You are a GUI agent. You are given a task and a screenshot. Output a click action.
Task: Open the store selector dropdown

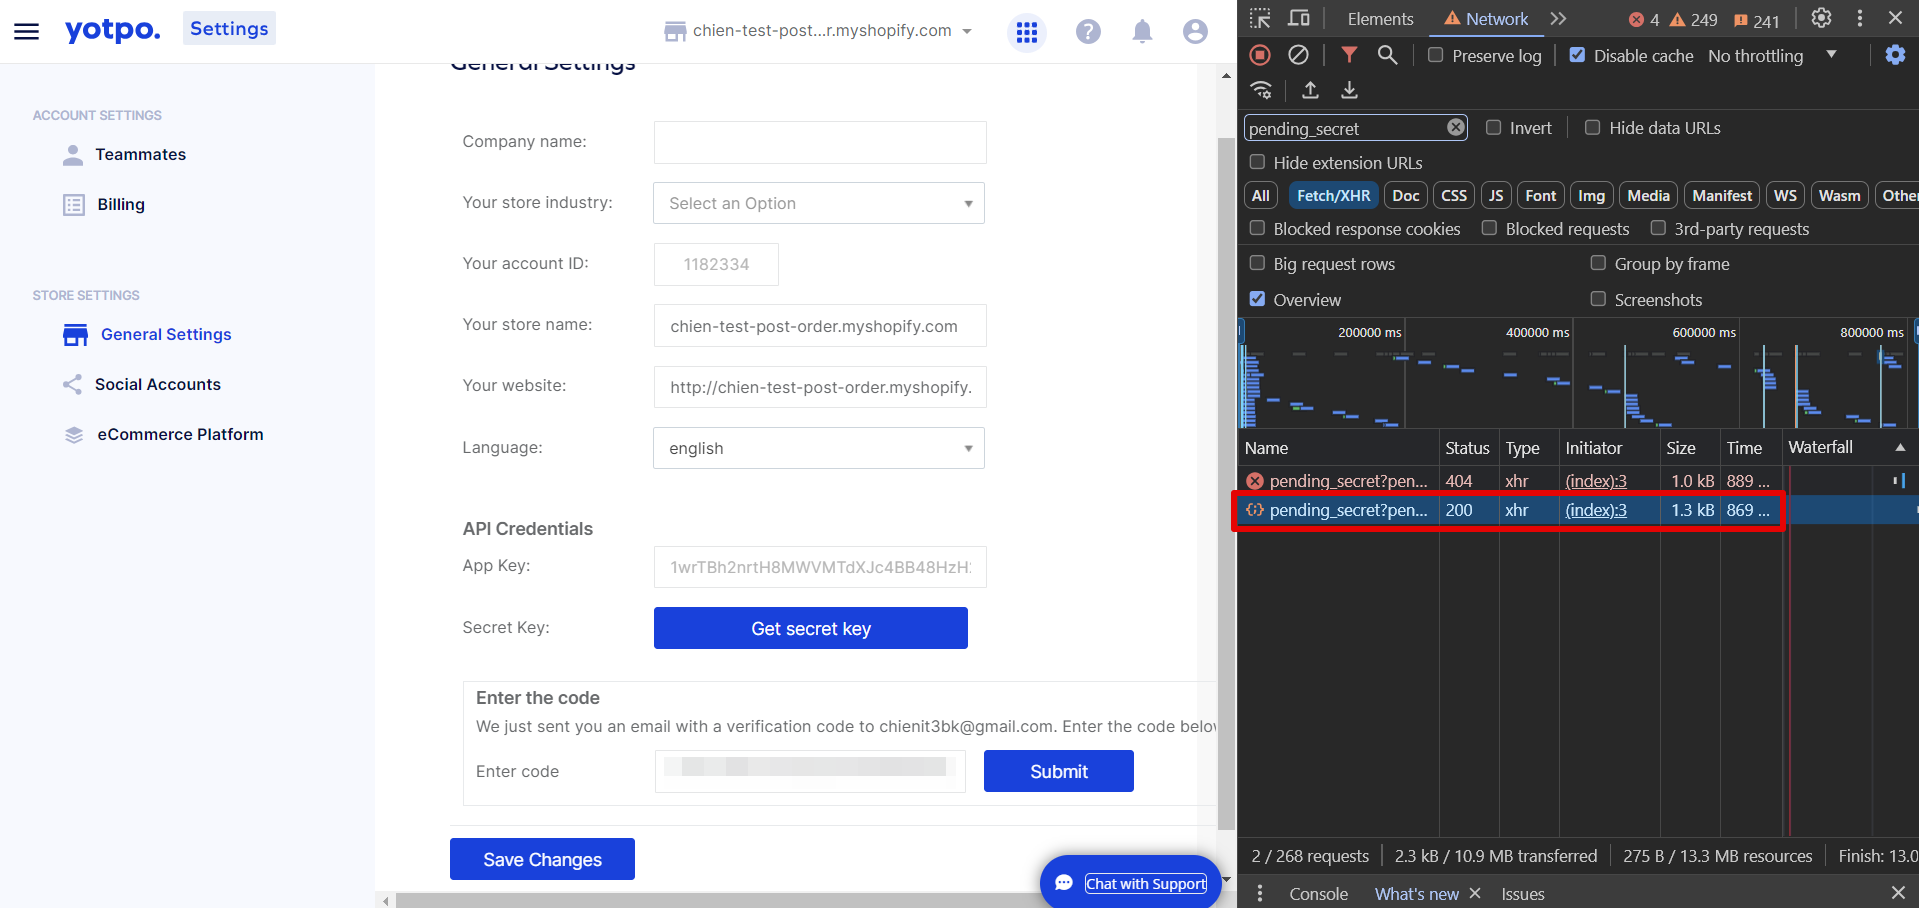[x=818, y=31]
